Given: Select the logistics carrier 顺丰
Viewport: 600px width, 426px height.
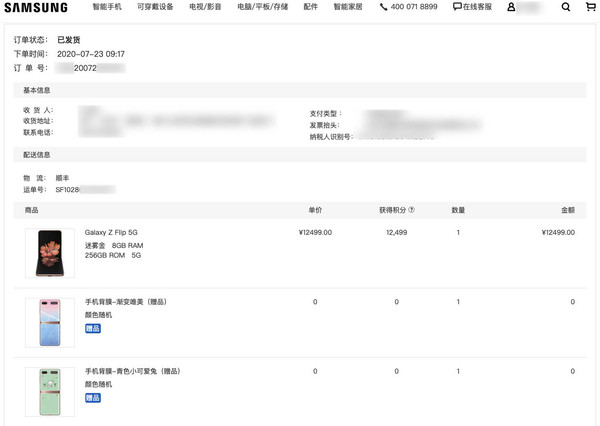Looking at the screenshot, I should (x=62, y=178).
